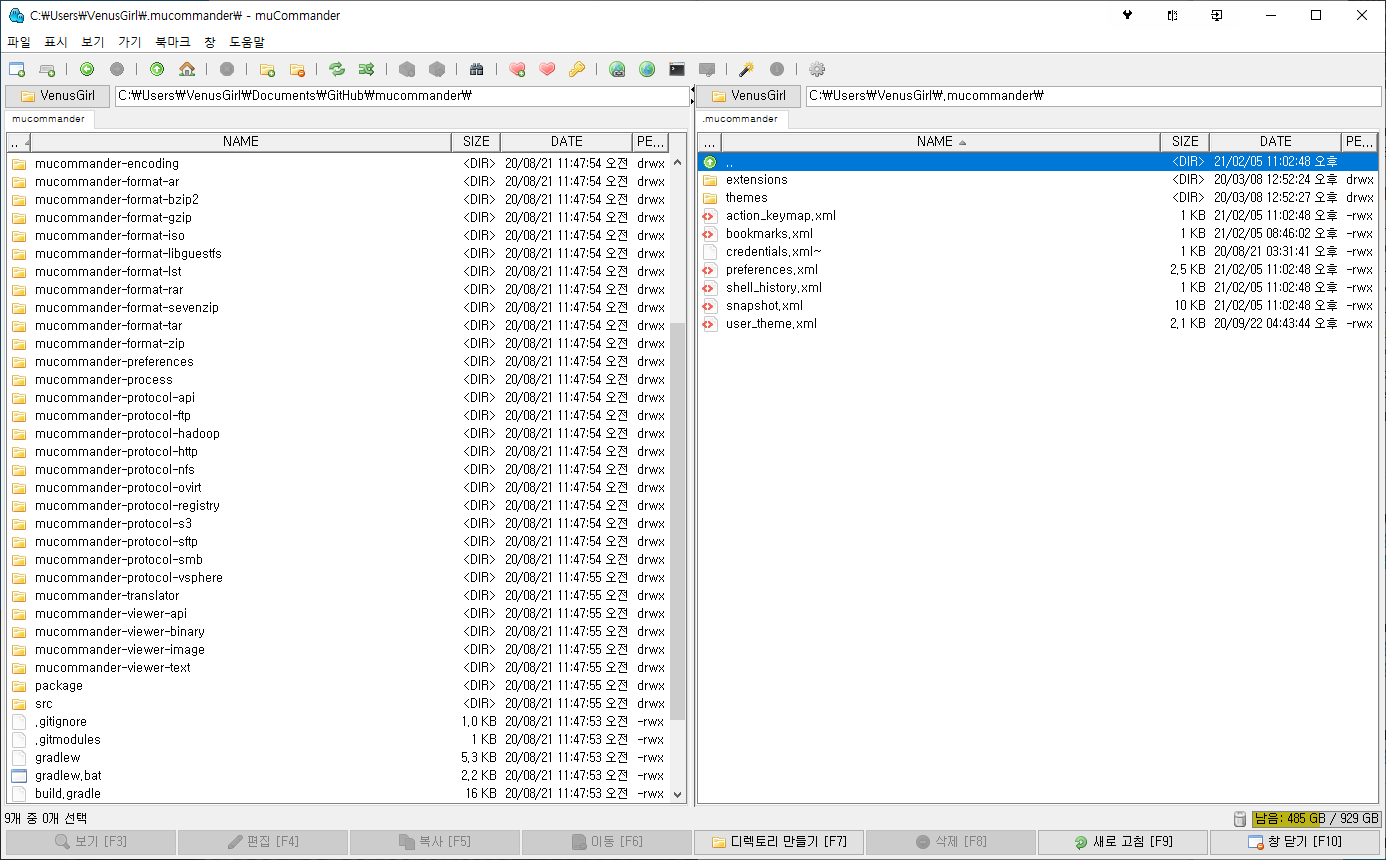
Task: Go back with the green left arrow
Action: pyautogui.click(x=87, y=69)
